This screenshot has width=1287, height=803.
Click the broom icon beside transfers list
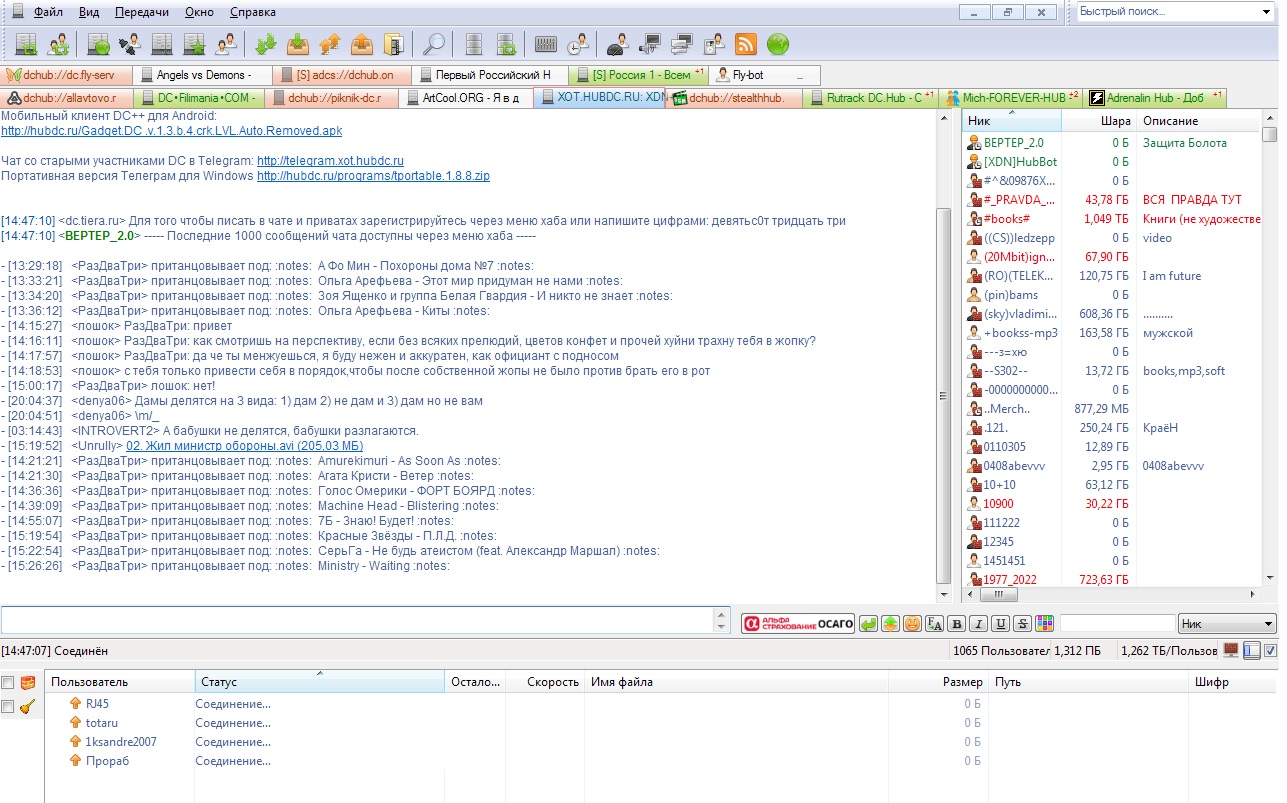(28, 707)
